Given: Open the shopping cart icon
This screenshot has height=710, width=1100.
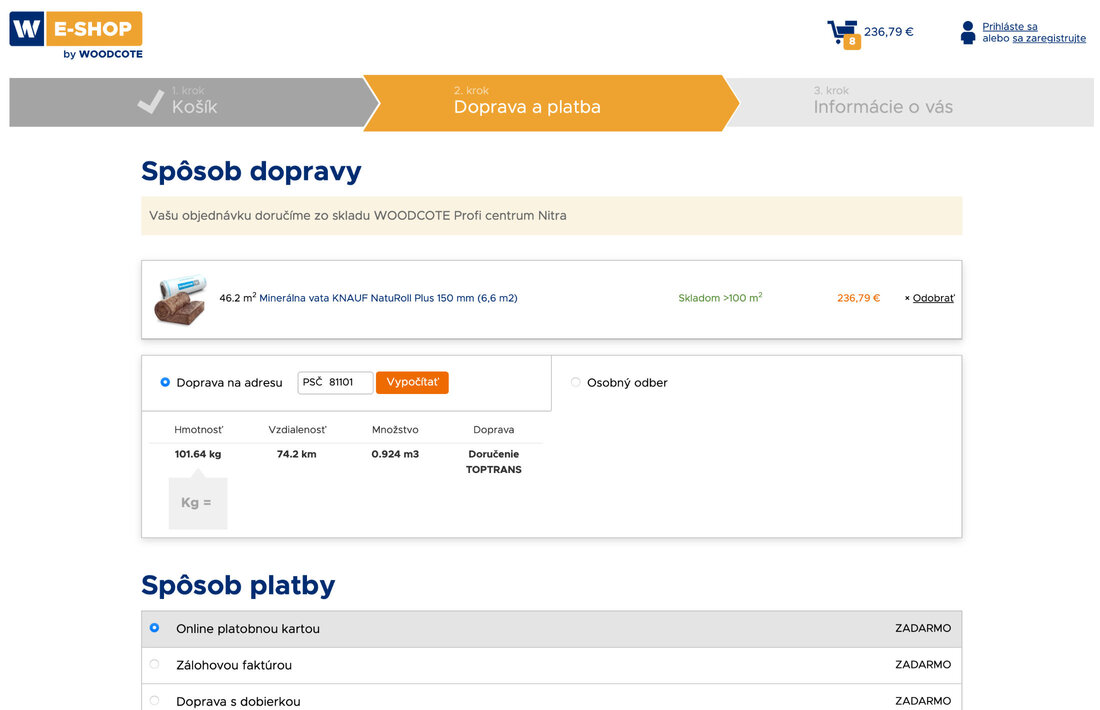Looking at the screenshot, I should [x=842, y=33].
